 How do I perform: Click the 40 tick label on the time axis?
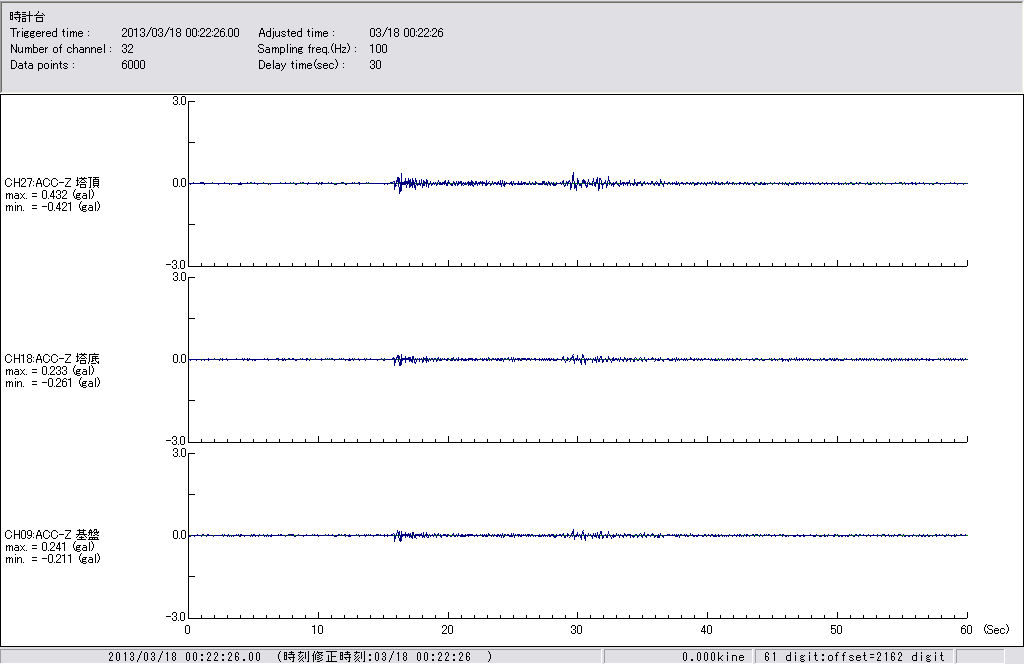tap(707, 630)
